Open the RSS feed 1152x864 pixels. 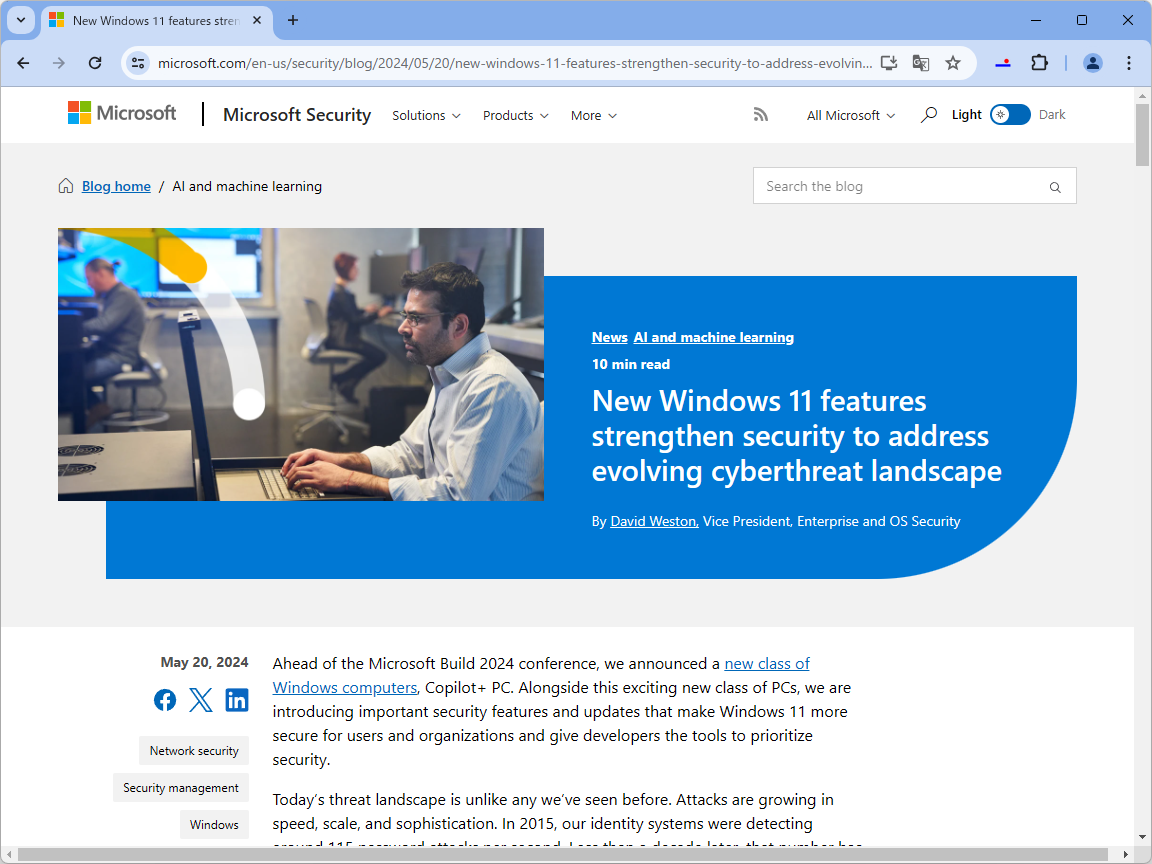pyautogui.click(x=761, y=114)
